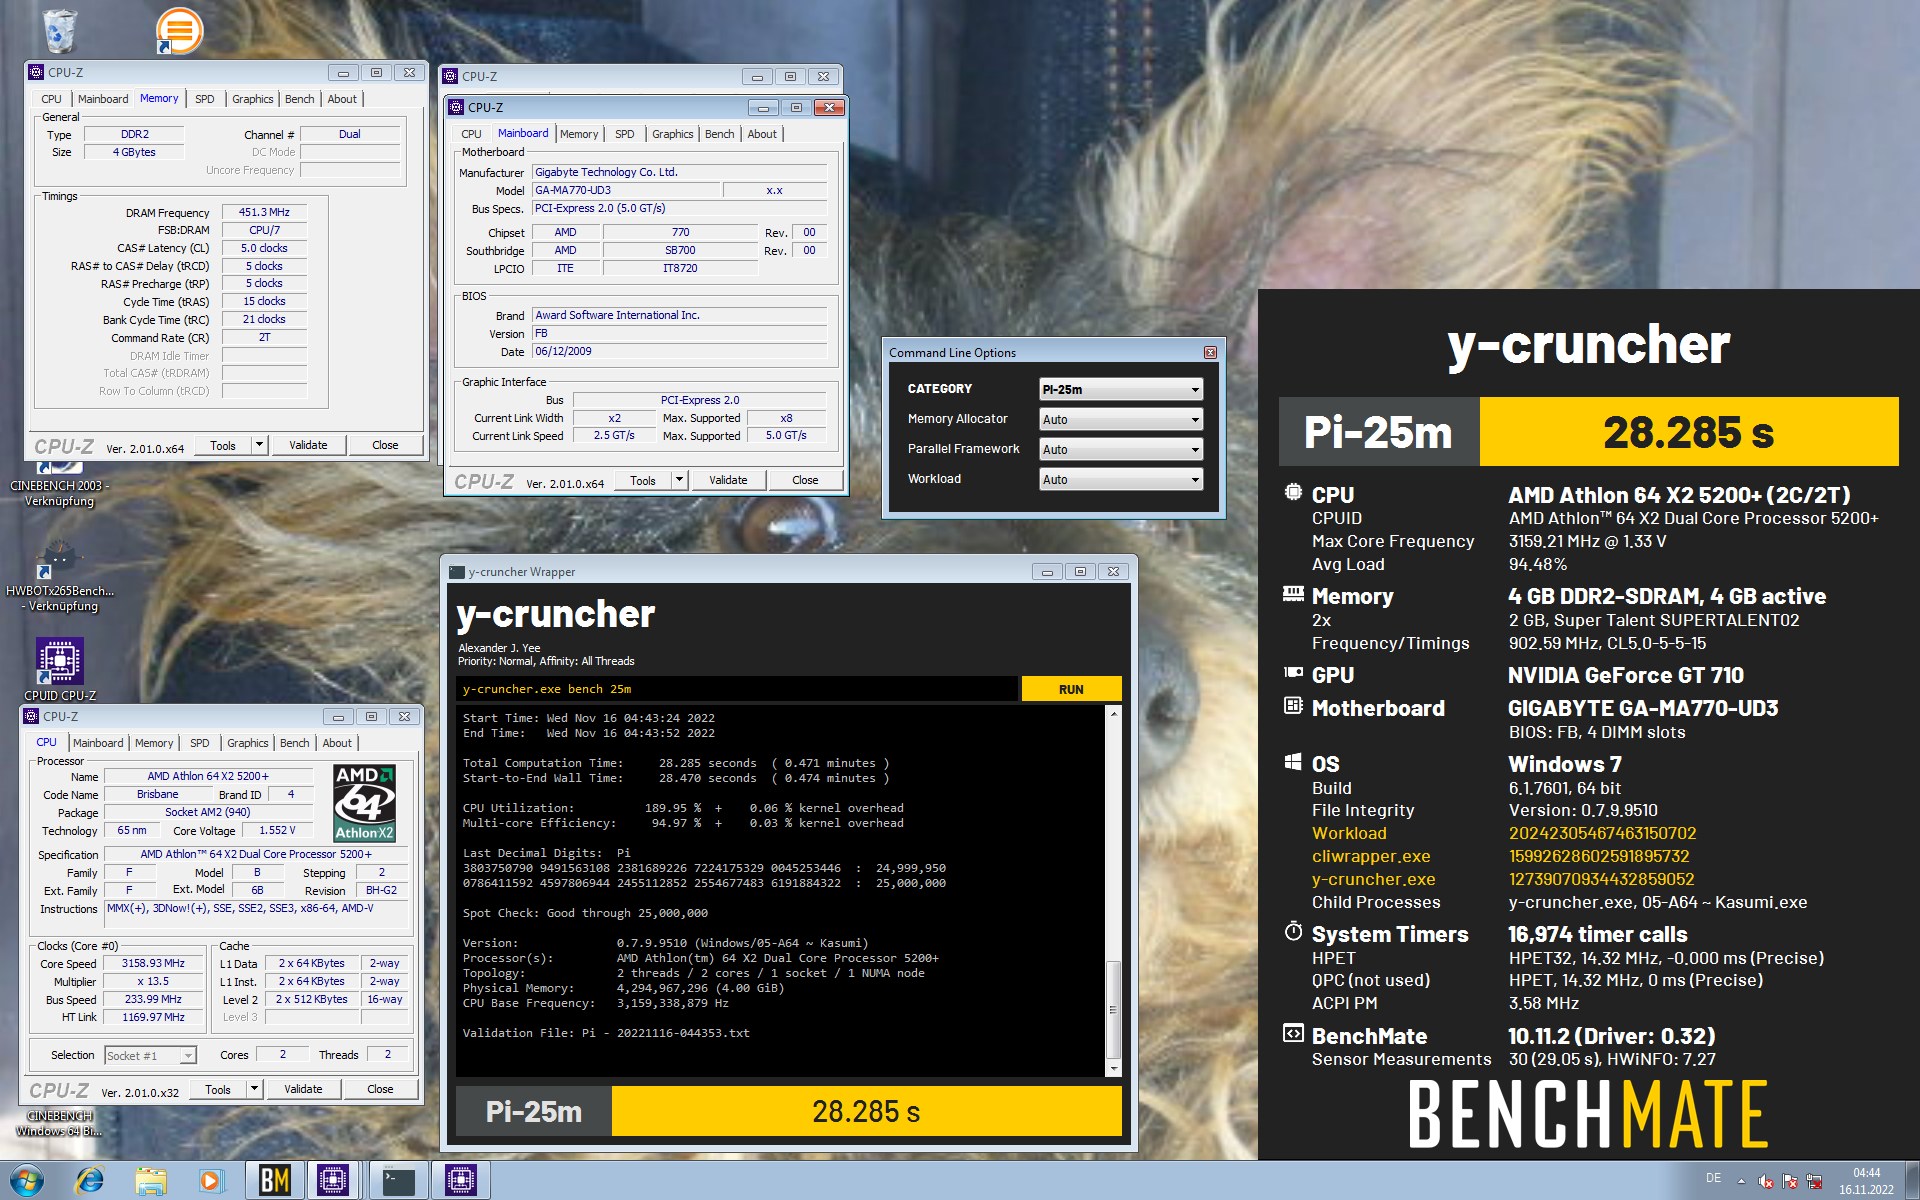Open the Action Center flag tray icon

(x=1790, y=1181)
